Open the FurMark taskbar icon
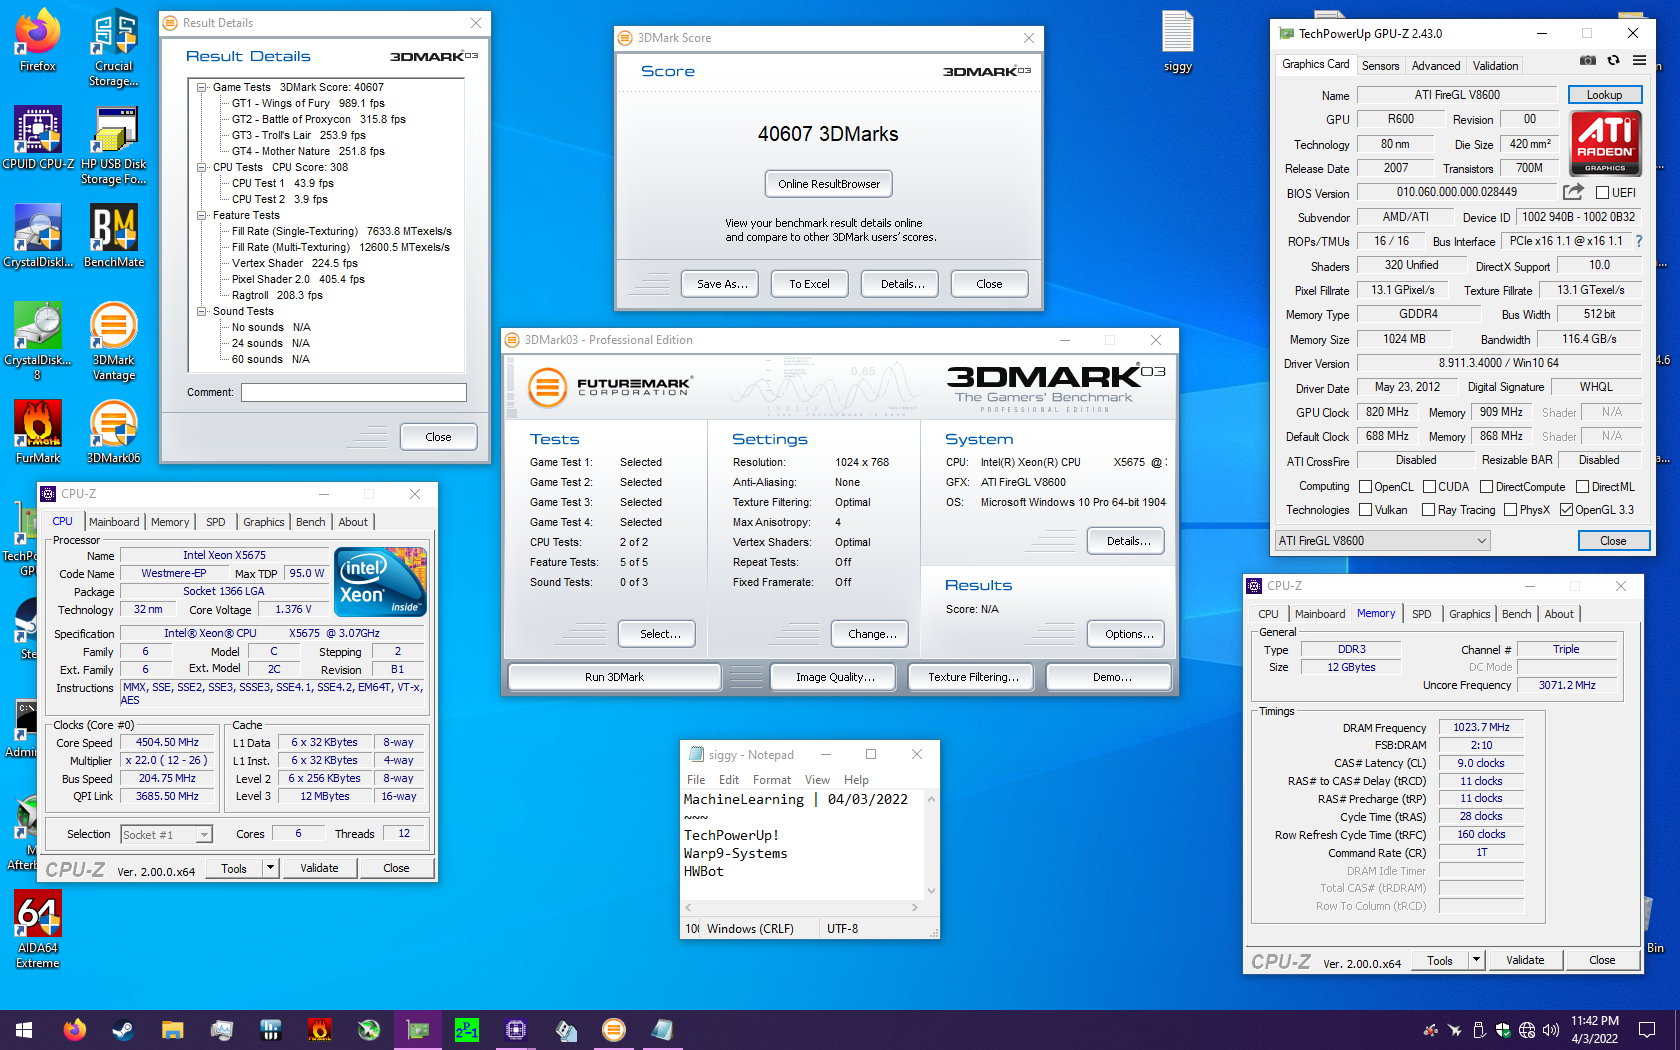 pos(319,1030)
